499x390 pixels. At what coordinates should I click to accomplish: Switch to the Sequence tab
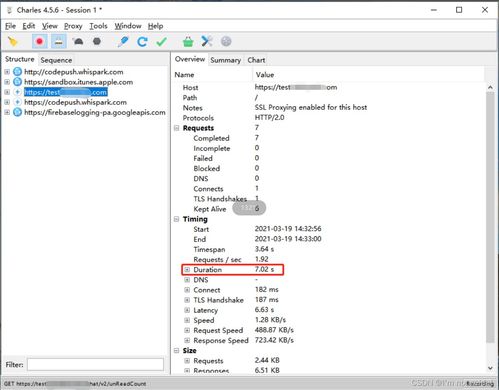tap(56, 60)
